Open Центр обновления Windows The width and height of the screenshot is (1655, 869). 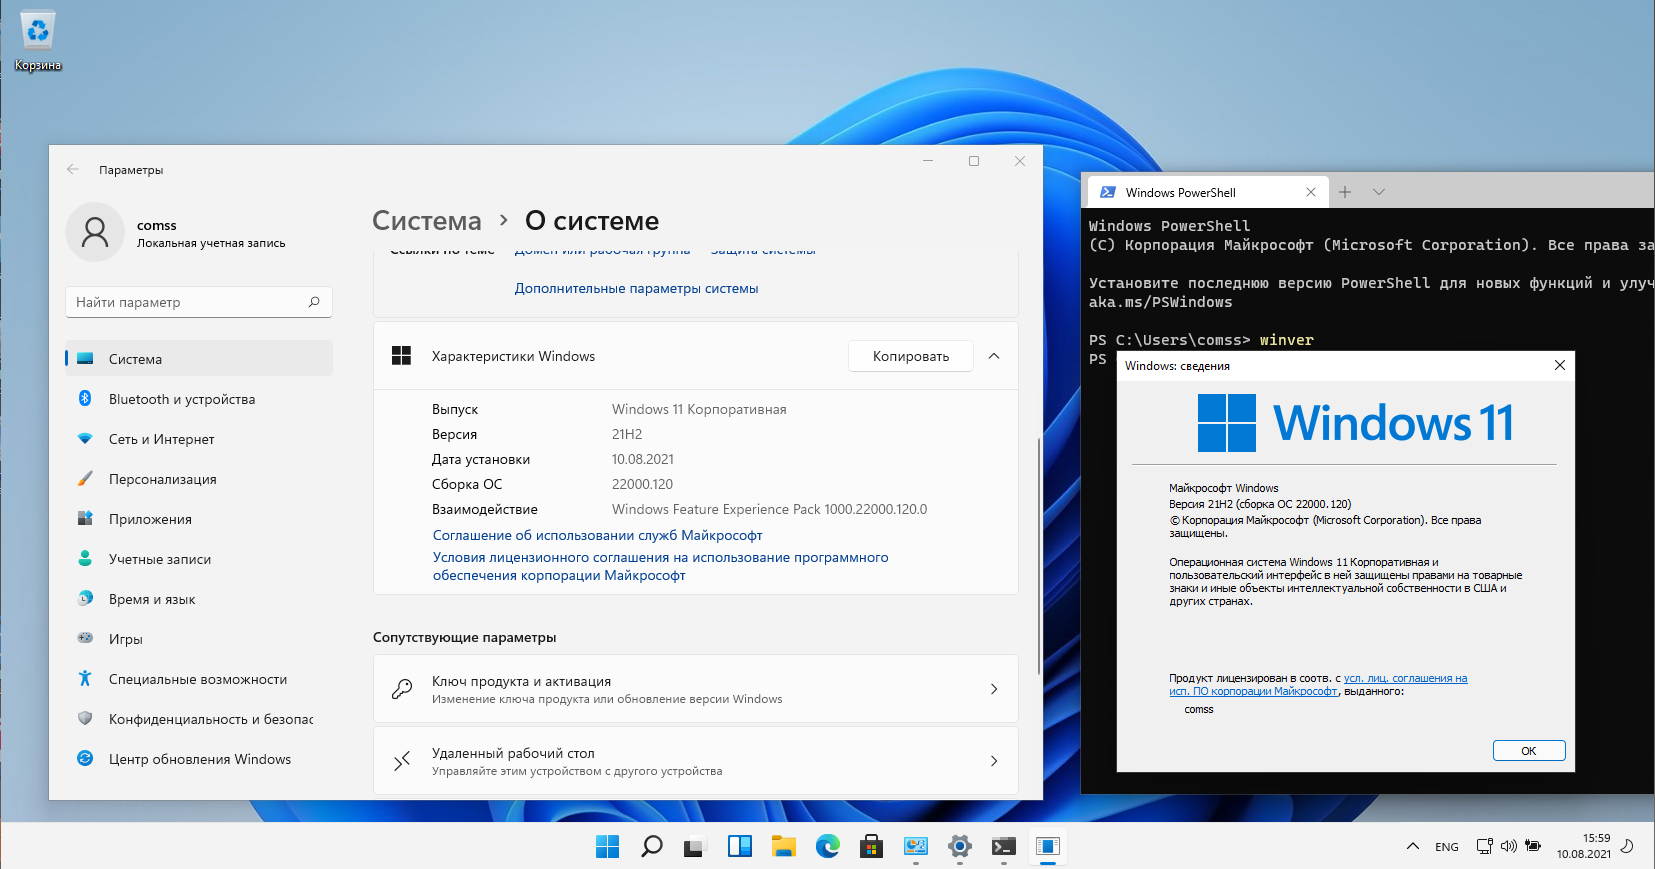coord(199,759)
